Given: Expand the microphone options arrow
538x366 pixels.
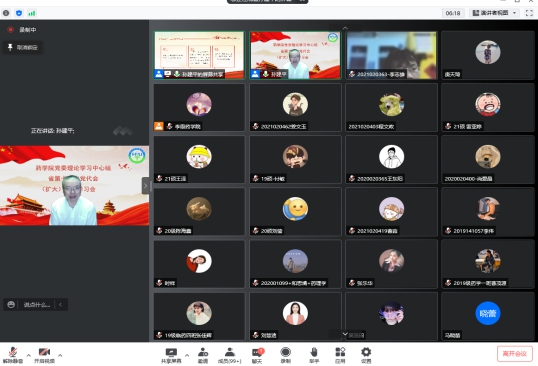Looking at the screenshot, I should coord(28,355).
